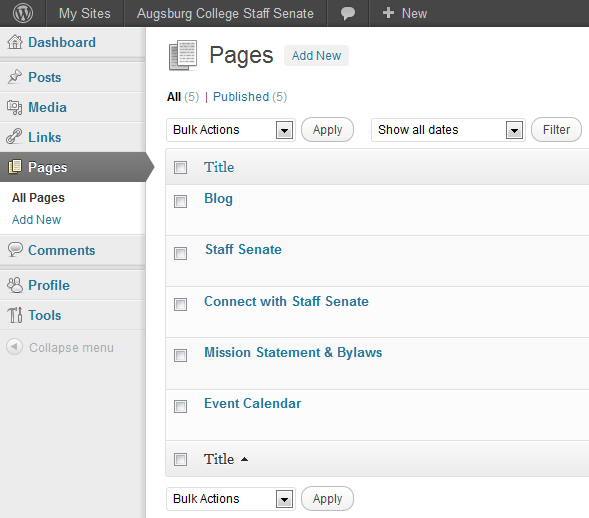Check the box next to Blog page
This screenshot has width=589, height=518.
tap(180, 201)
